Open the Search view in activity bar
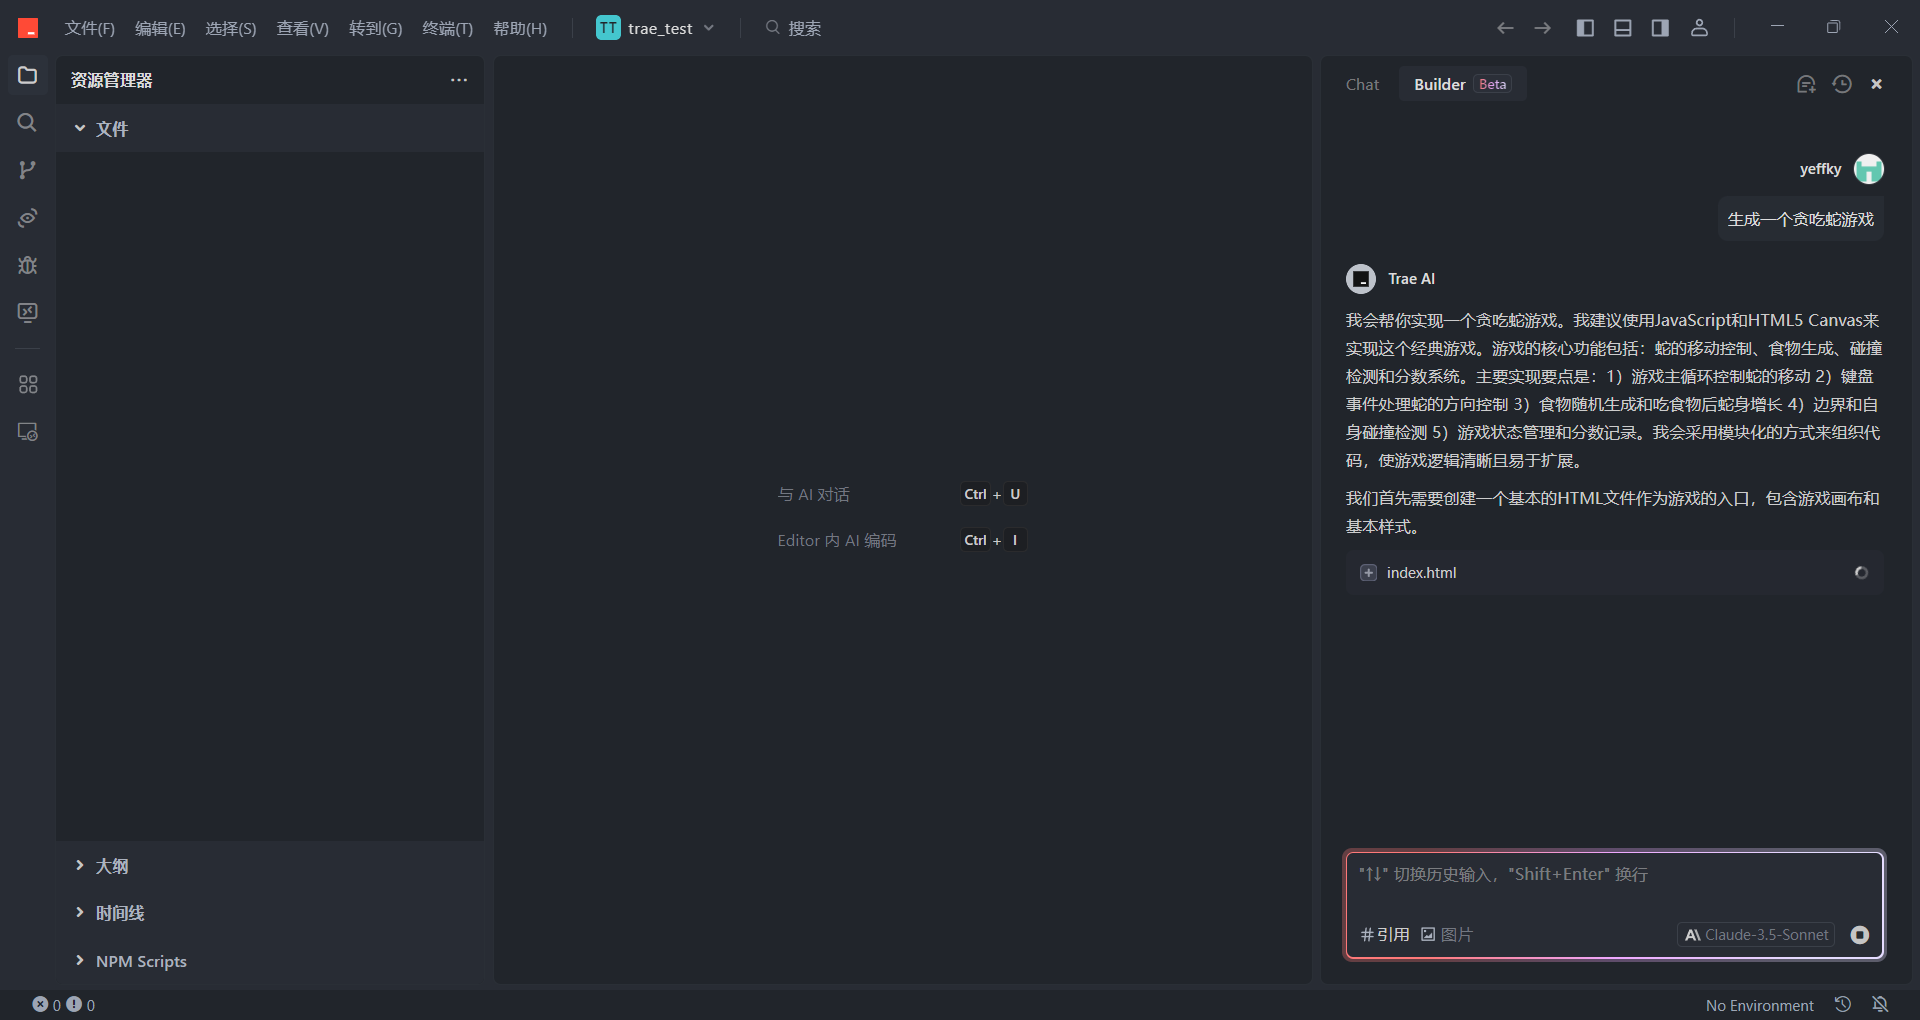 [x=27, y=122]
